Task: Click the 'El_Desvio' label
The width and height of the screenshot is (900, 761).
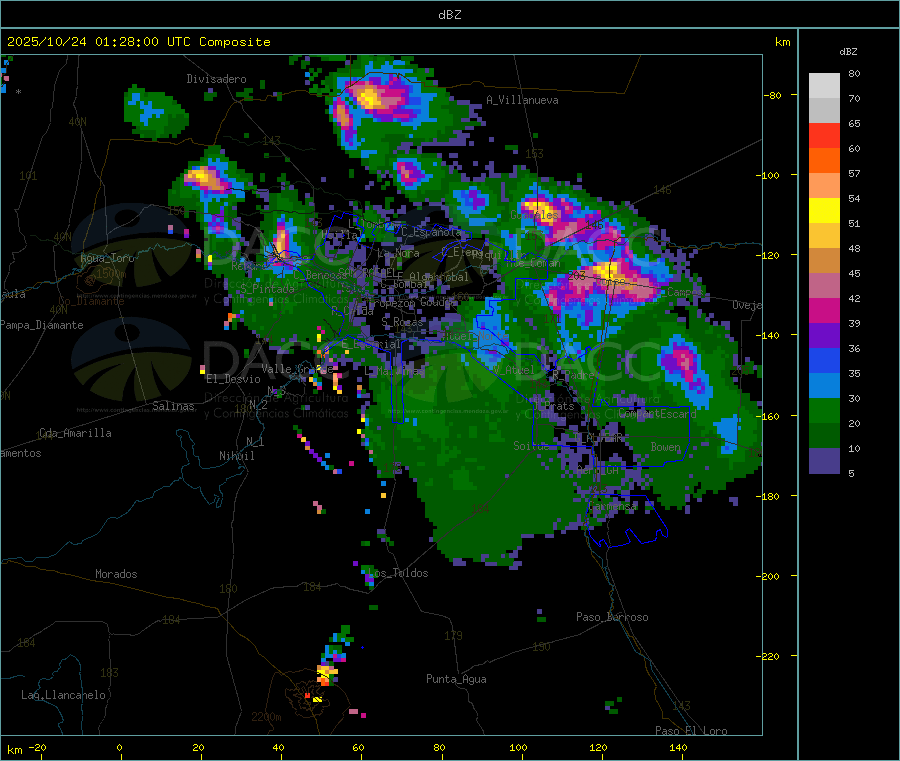Action: click(233, 379)
